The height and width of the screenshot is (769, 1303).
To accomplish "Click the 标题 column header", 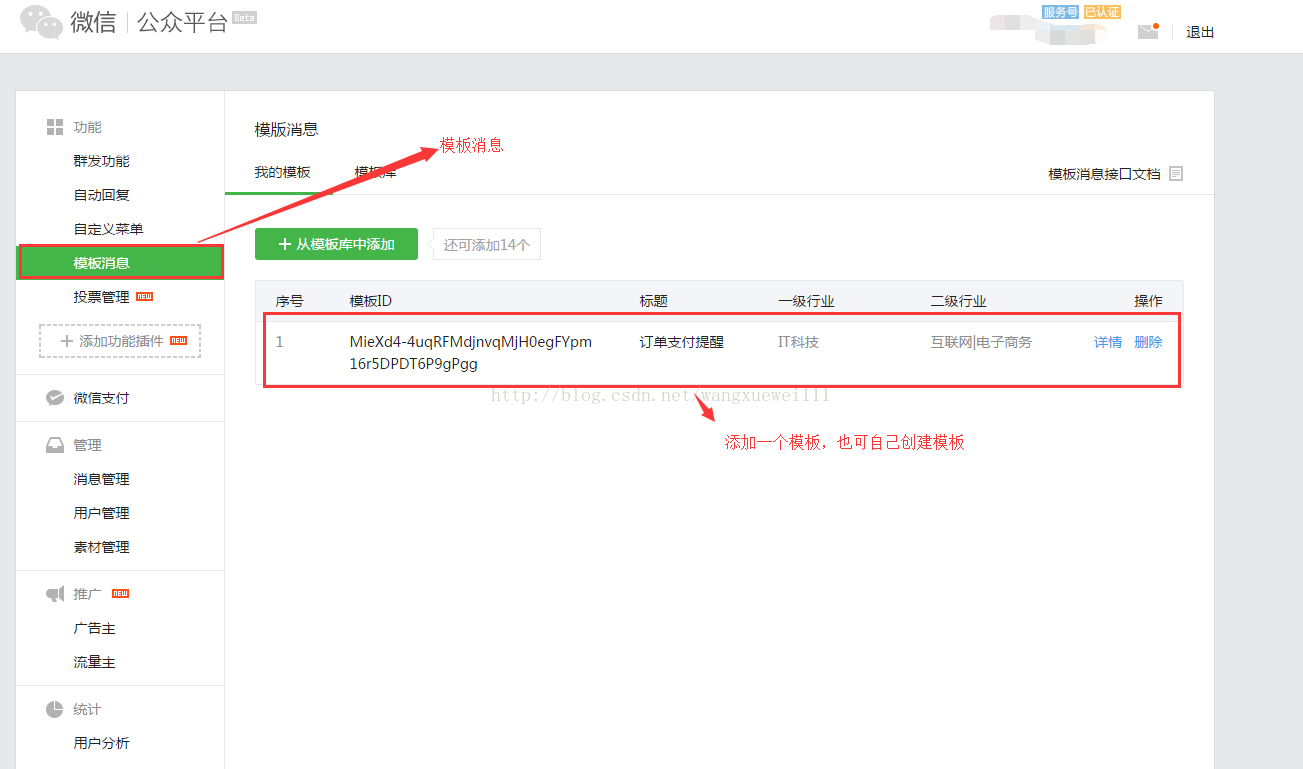I will (x=654, y=301).
